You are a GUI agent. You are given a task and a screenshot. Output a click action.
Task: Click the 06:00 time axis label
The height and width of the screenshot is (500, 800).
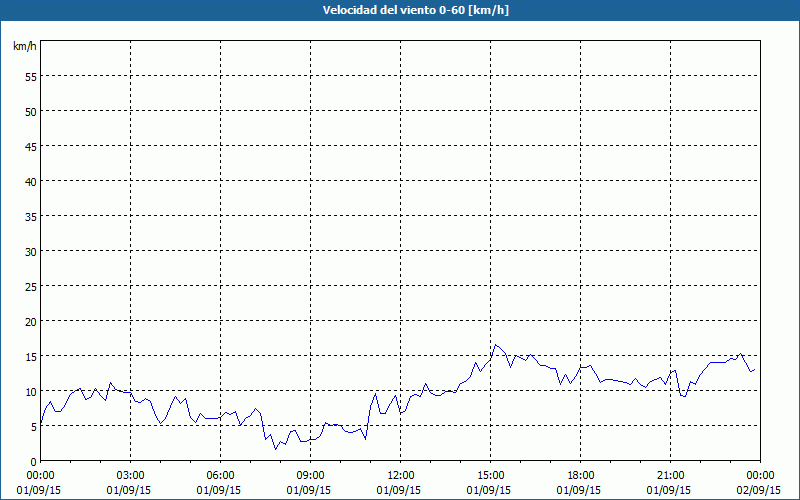pyautogui.click(x=220, y=475)
